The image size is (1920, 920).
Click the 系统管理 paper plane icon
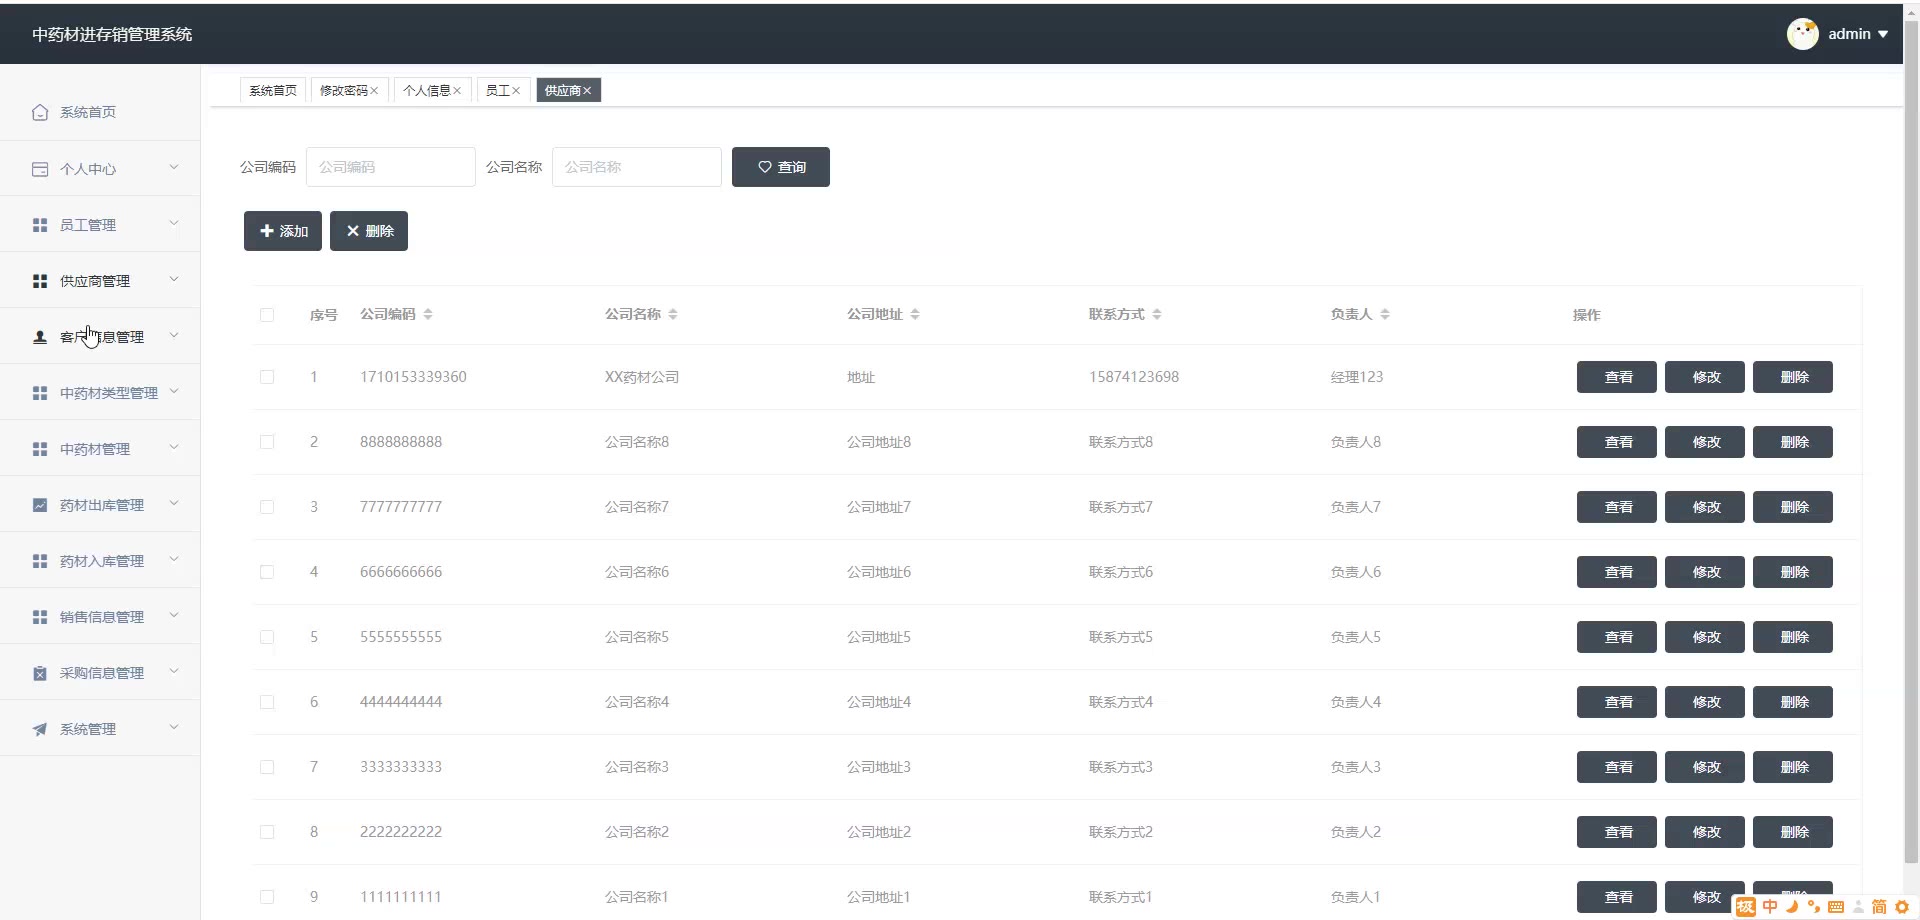point(40,729)
